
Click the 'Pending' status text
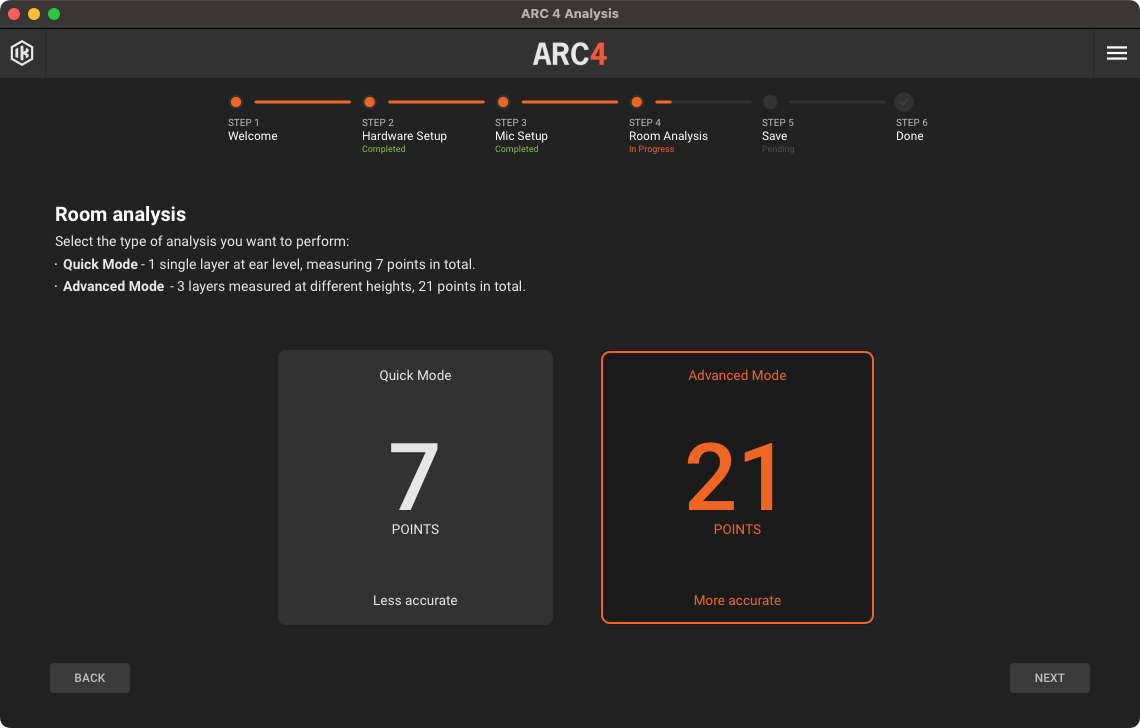pos(778,149)
